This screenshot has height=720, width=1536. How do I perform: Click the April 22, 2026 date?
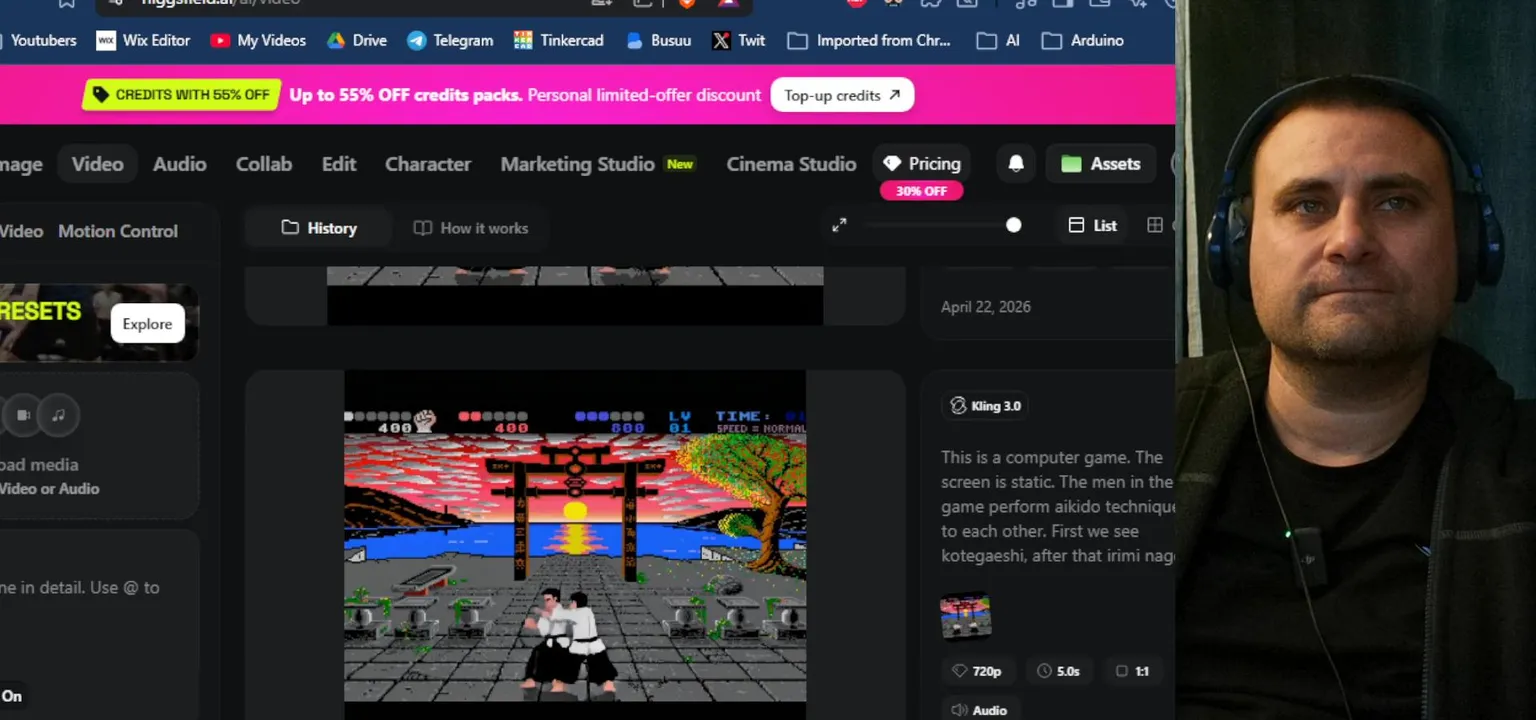tap(986, 307)
